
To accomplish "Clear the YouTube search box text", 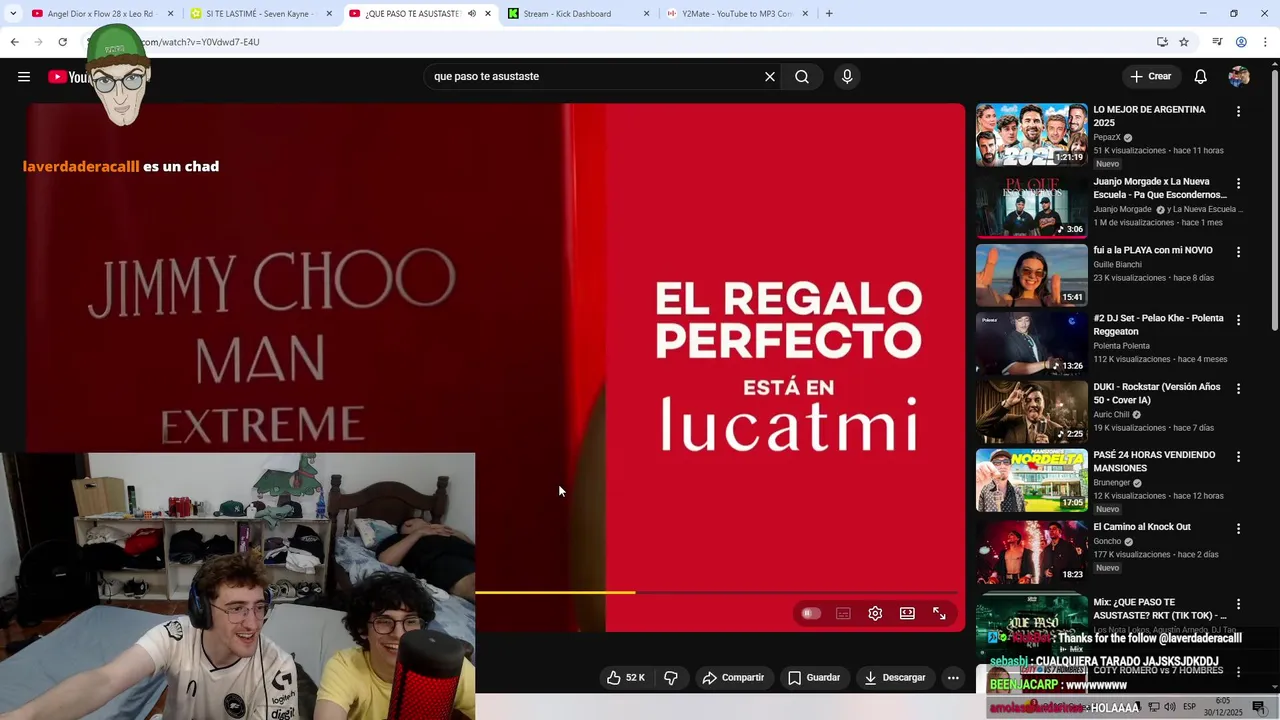I will [x=770, y=77].
